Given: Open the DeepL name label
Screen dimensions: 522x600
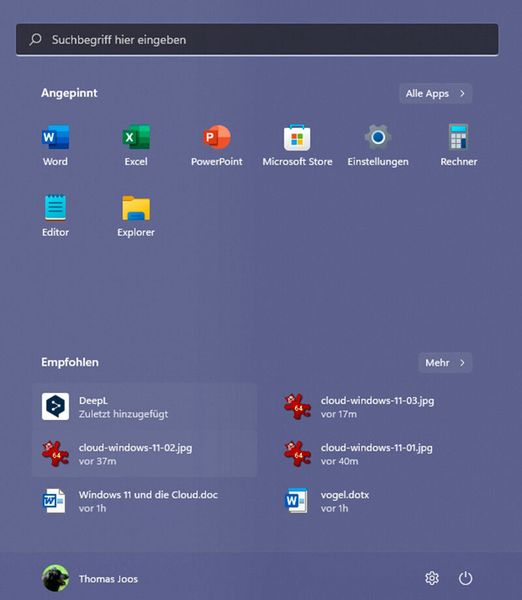Looking at the screenshot, I should tap(93, 401).
